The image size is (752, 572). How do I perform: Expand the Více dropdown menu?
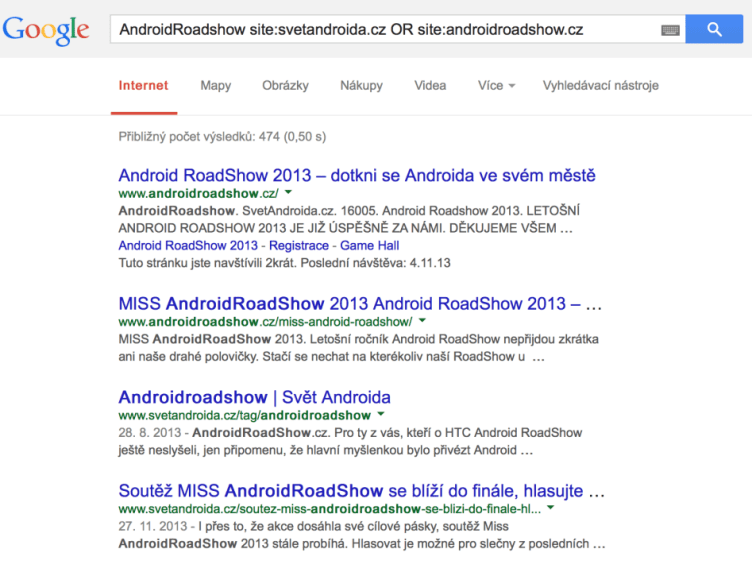[x=496, y=85]
